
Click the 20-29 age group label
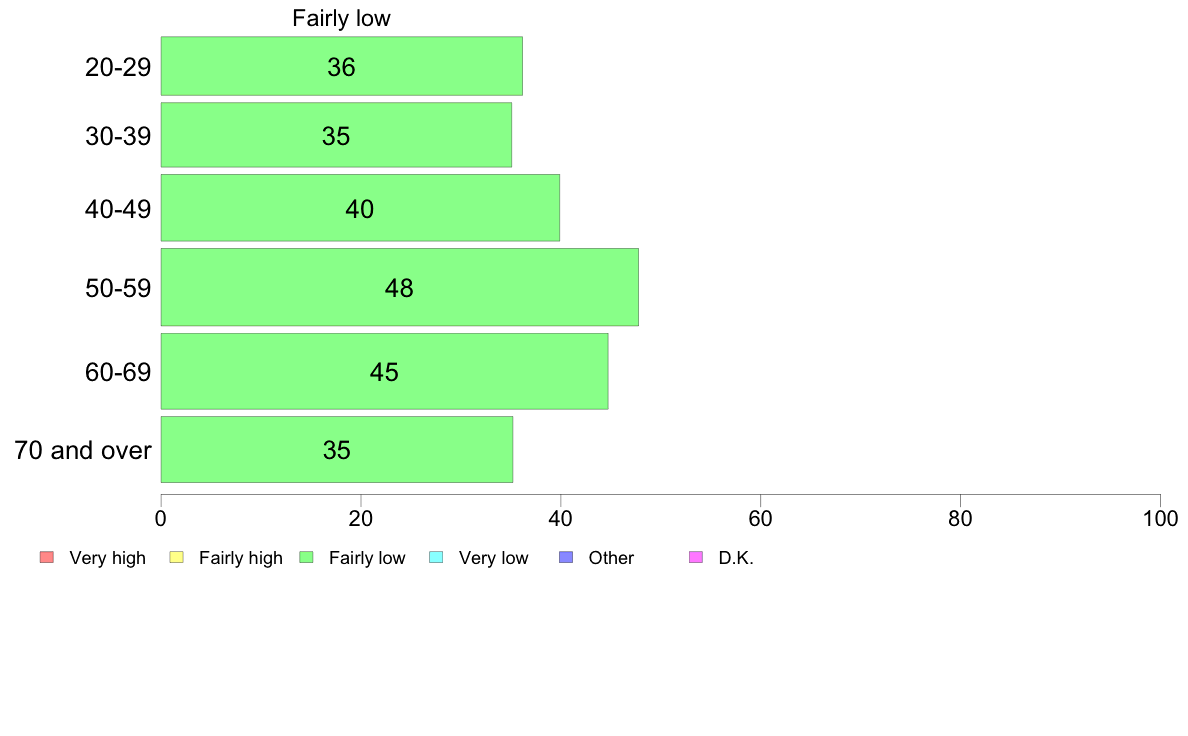(118, 67)
